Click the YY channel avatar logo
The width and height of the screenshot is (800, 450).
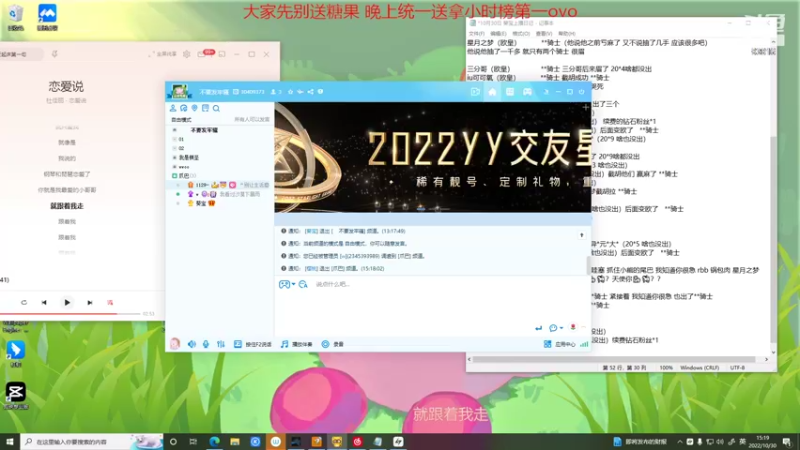180,91
